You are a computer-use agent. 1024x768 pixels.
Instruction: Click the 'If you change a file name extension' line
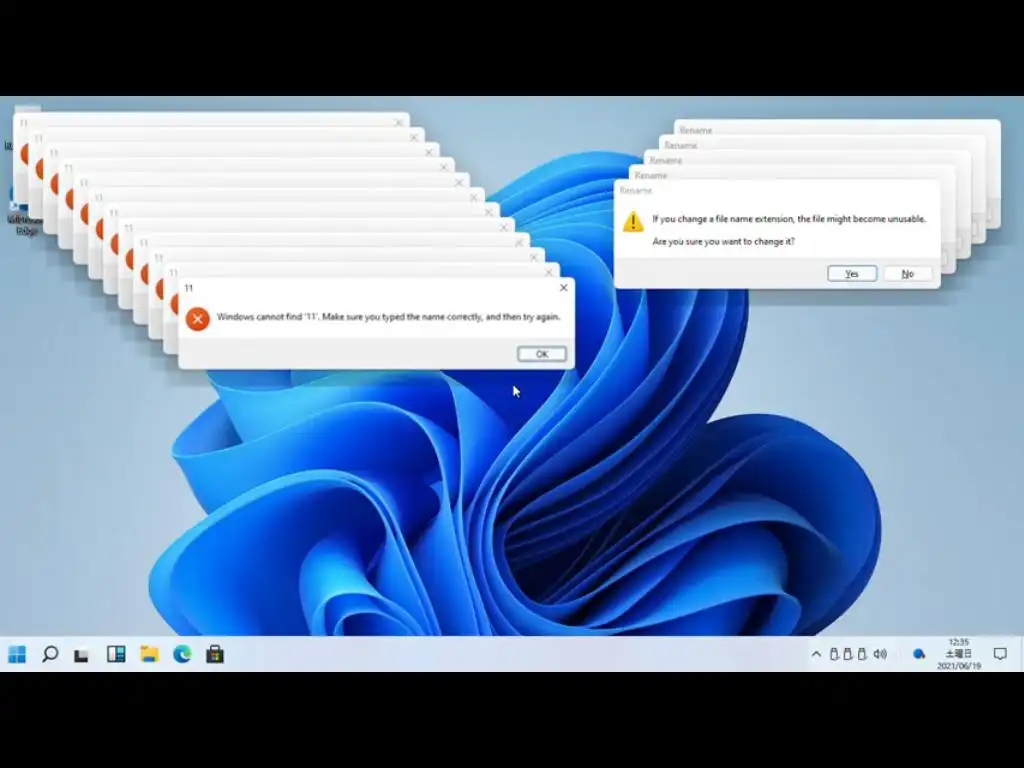[789, 219]
